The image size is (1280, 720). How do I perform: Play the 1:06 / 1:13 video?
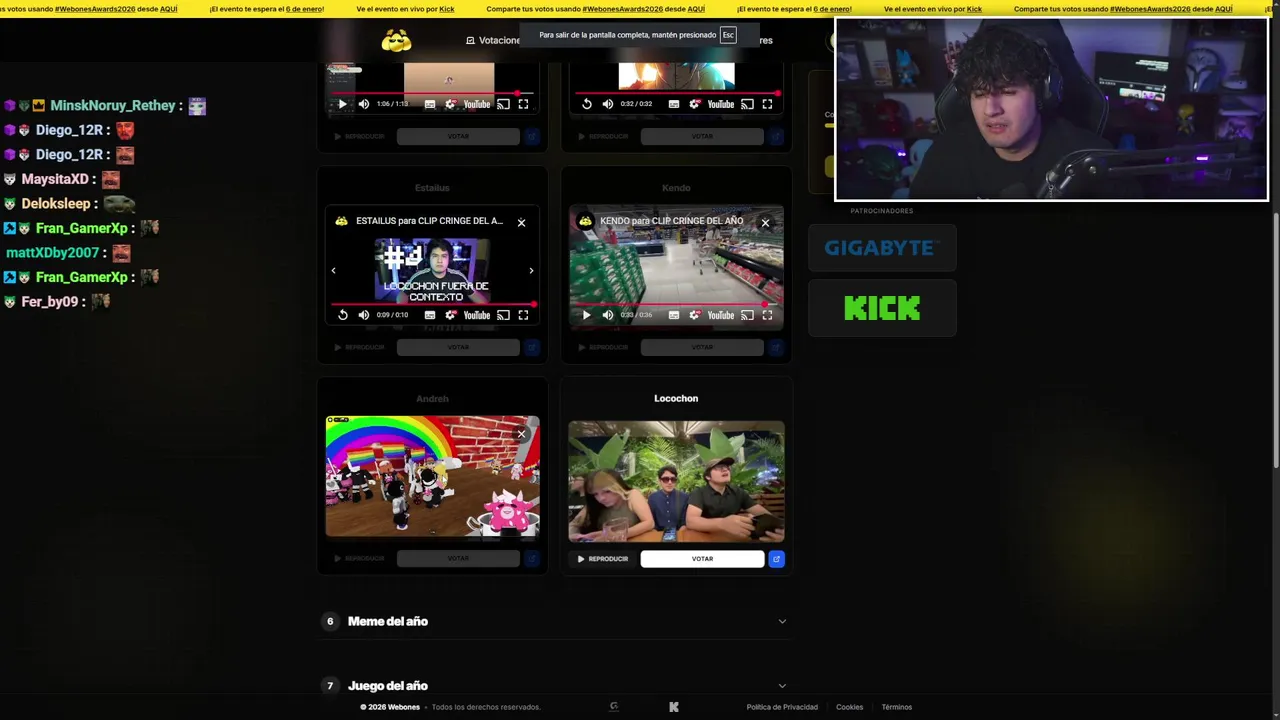coord(342,104)
